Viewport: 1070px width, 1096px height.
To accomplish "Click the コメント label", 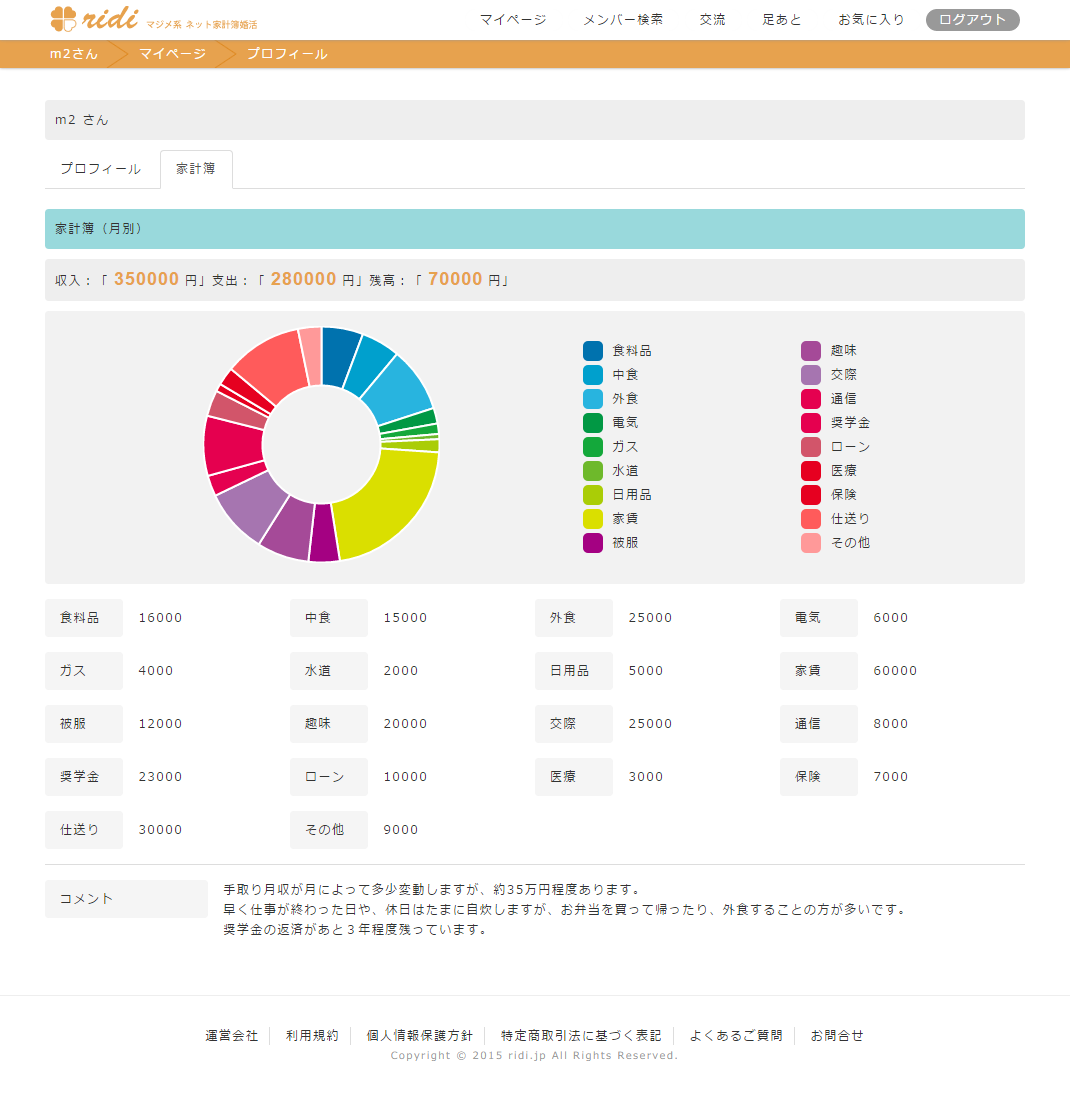I will coord(126,899).
